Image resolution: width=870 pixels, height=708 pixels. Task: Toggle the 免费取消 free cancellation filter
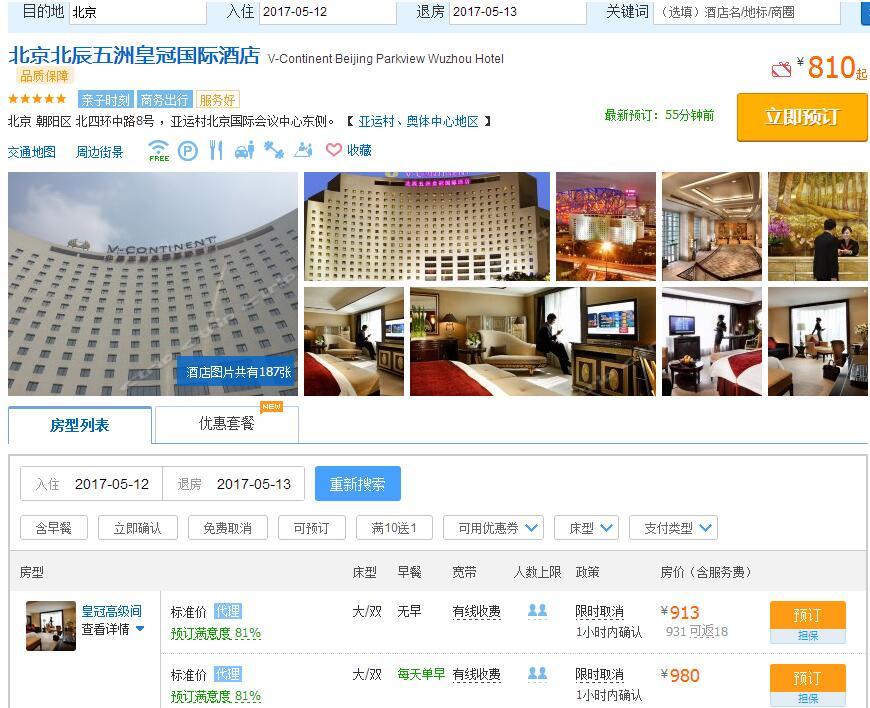227,528
